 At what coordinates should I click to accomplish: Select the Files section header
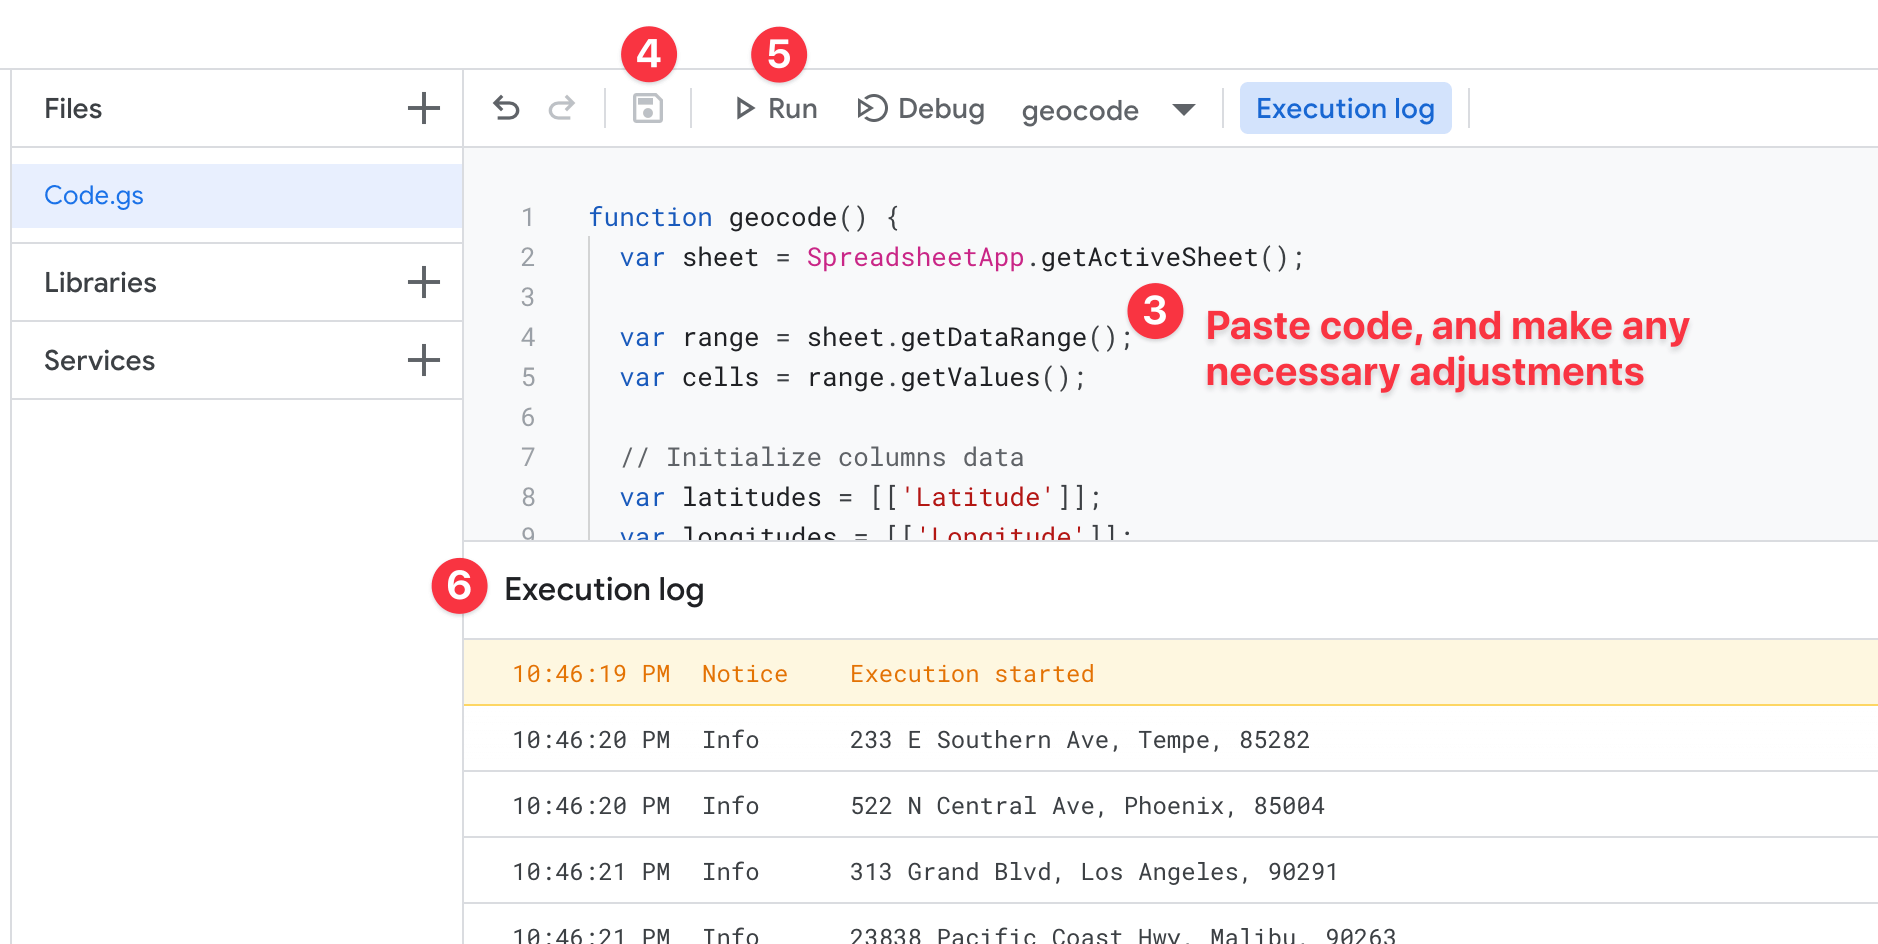tap(73, 108)
